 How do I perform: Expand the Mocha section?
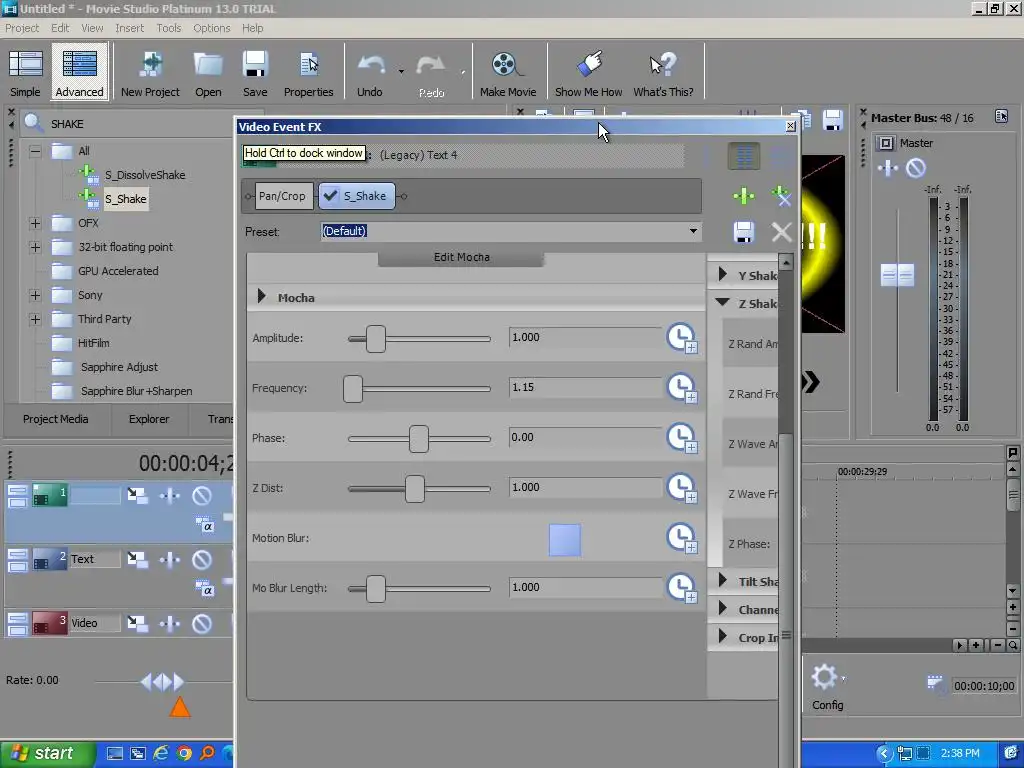[261, 296]
